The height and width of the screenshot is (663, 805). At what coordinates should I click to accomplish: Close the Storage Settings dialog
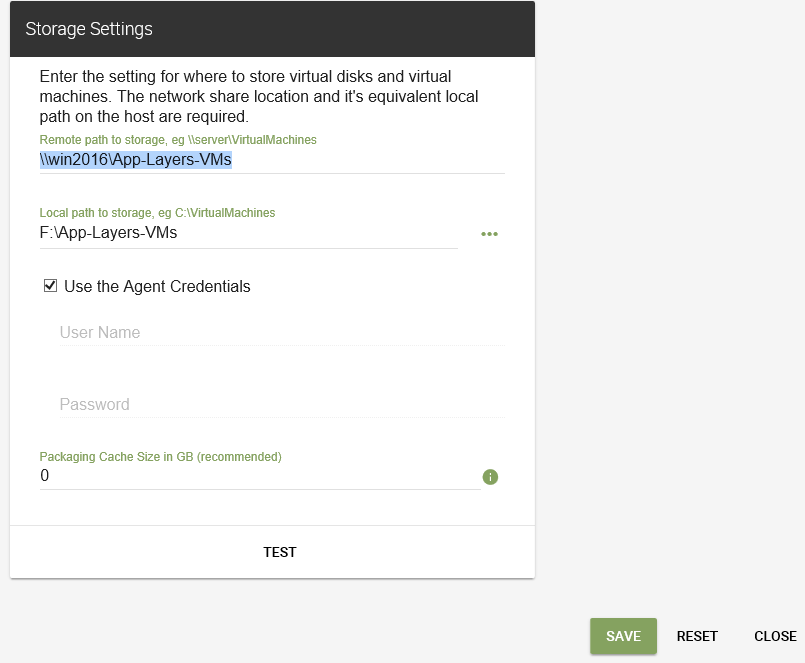(775, 636)
